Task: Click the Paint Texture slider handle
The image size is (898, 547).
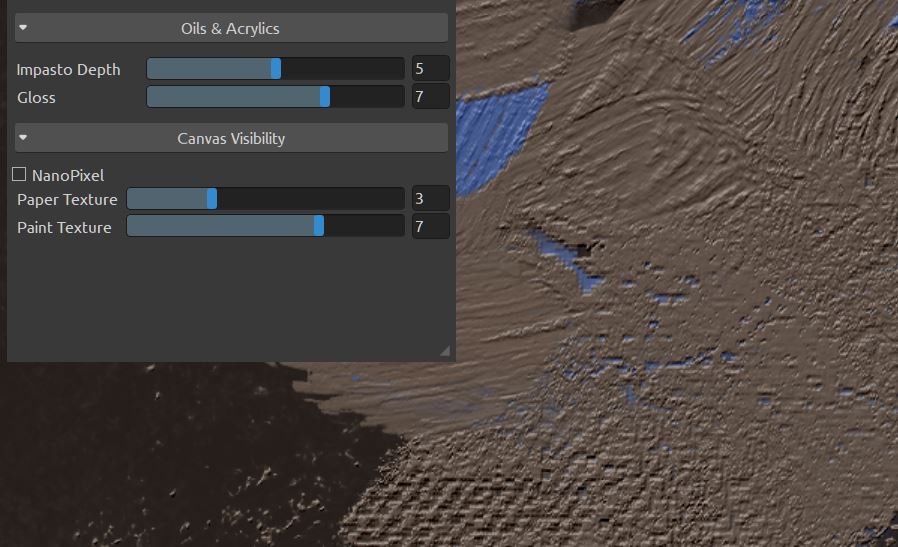Action: point(319,227)
